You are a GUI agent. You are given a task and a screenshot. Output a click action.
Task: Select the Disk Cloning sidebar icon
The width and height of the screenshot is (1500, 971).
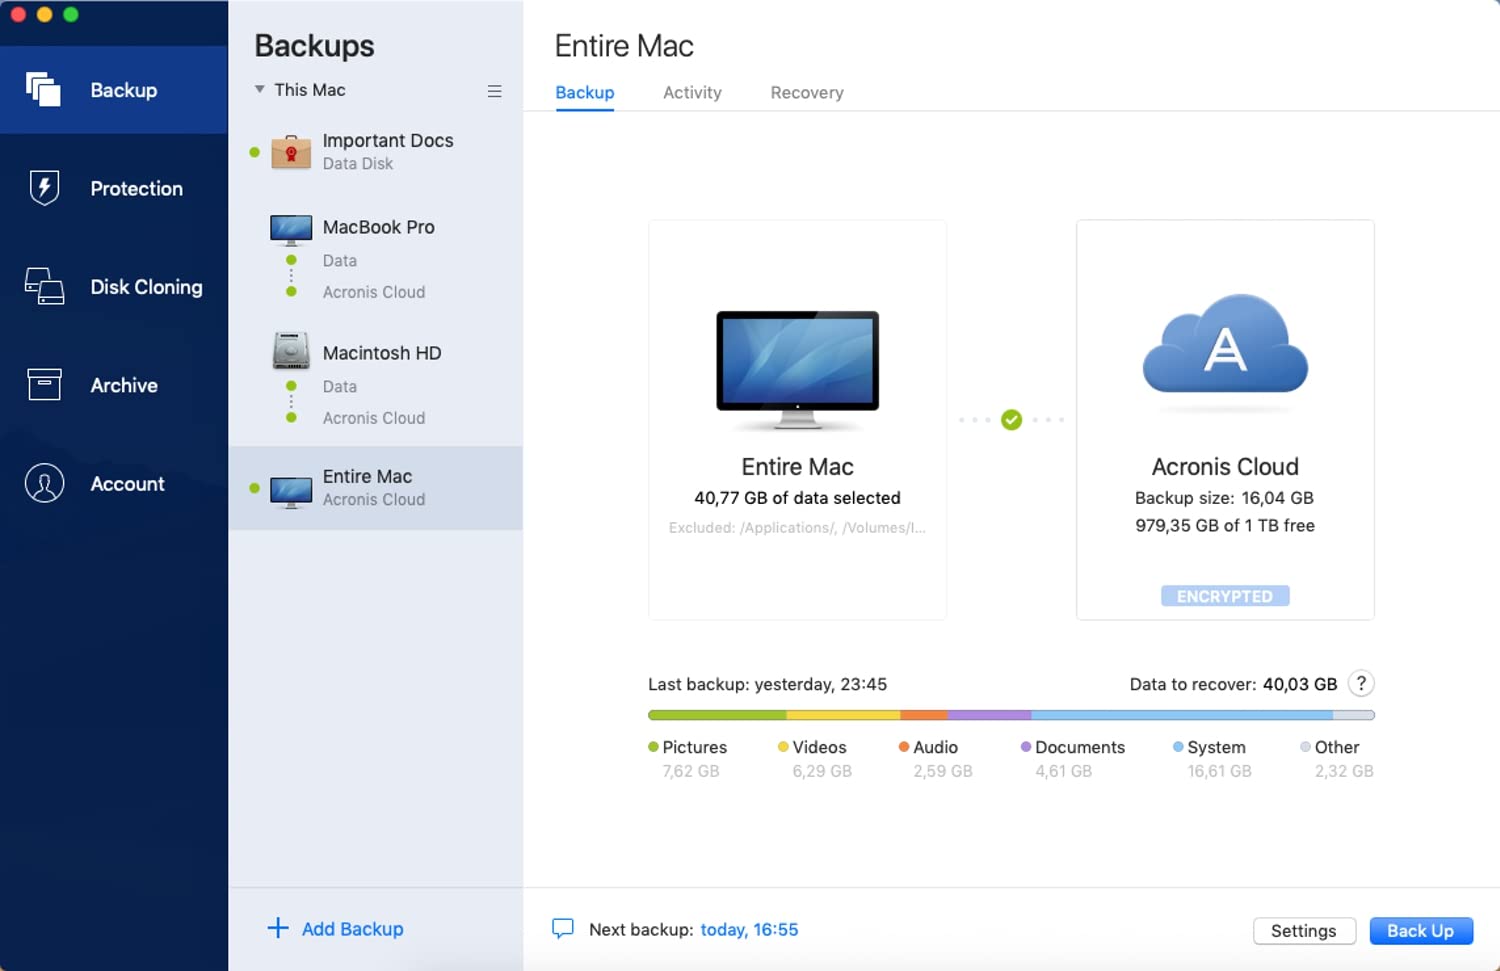click(x=44, y=287)
